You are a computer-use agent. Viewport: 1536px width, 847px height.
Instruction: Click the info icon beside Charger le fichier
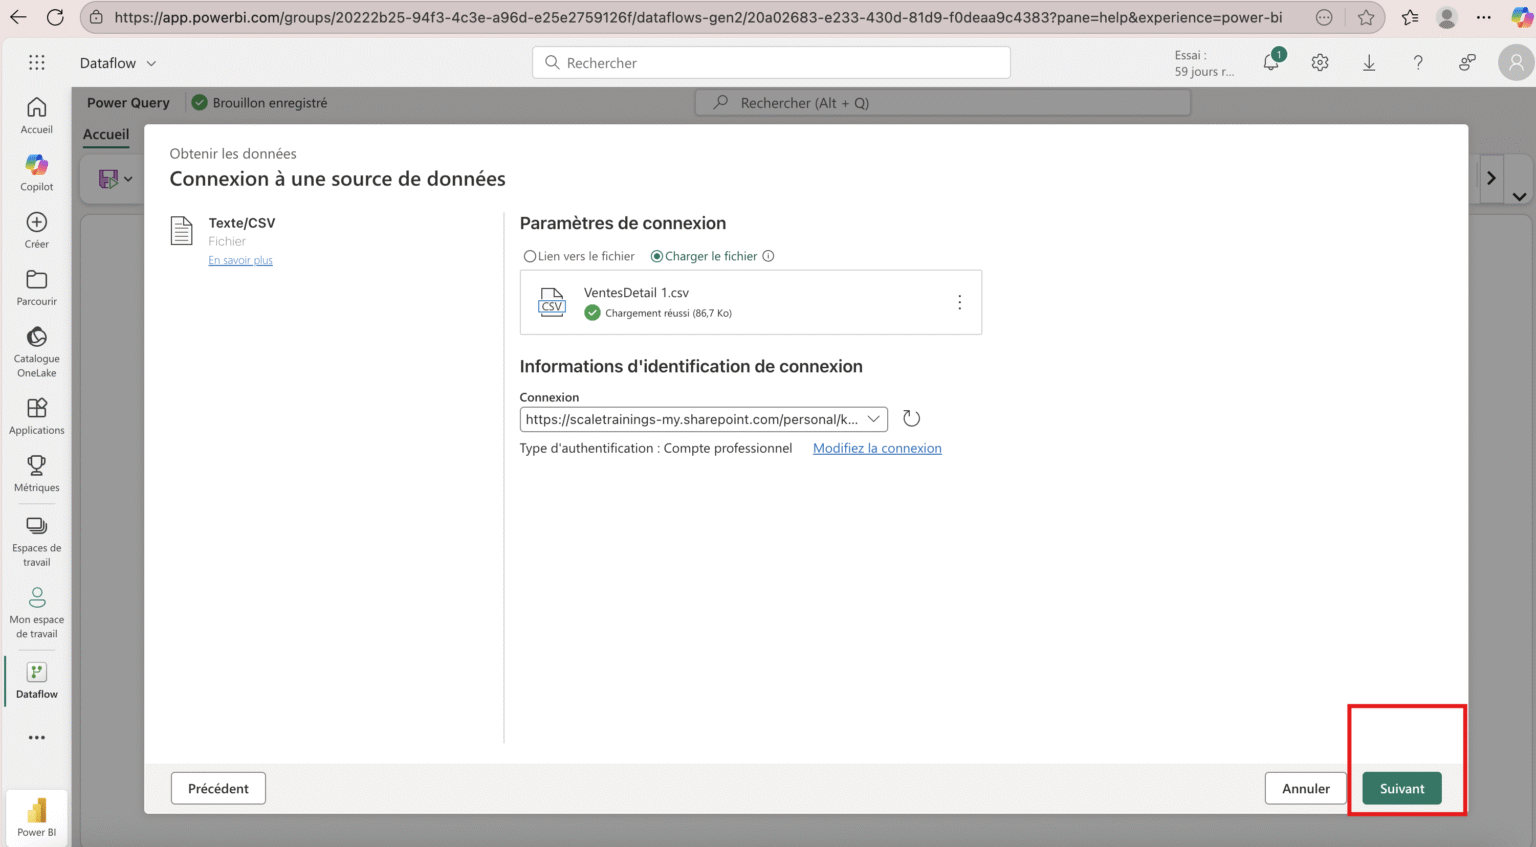click(768, 256)
